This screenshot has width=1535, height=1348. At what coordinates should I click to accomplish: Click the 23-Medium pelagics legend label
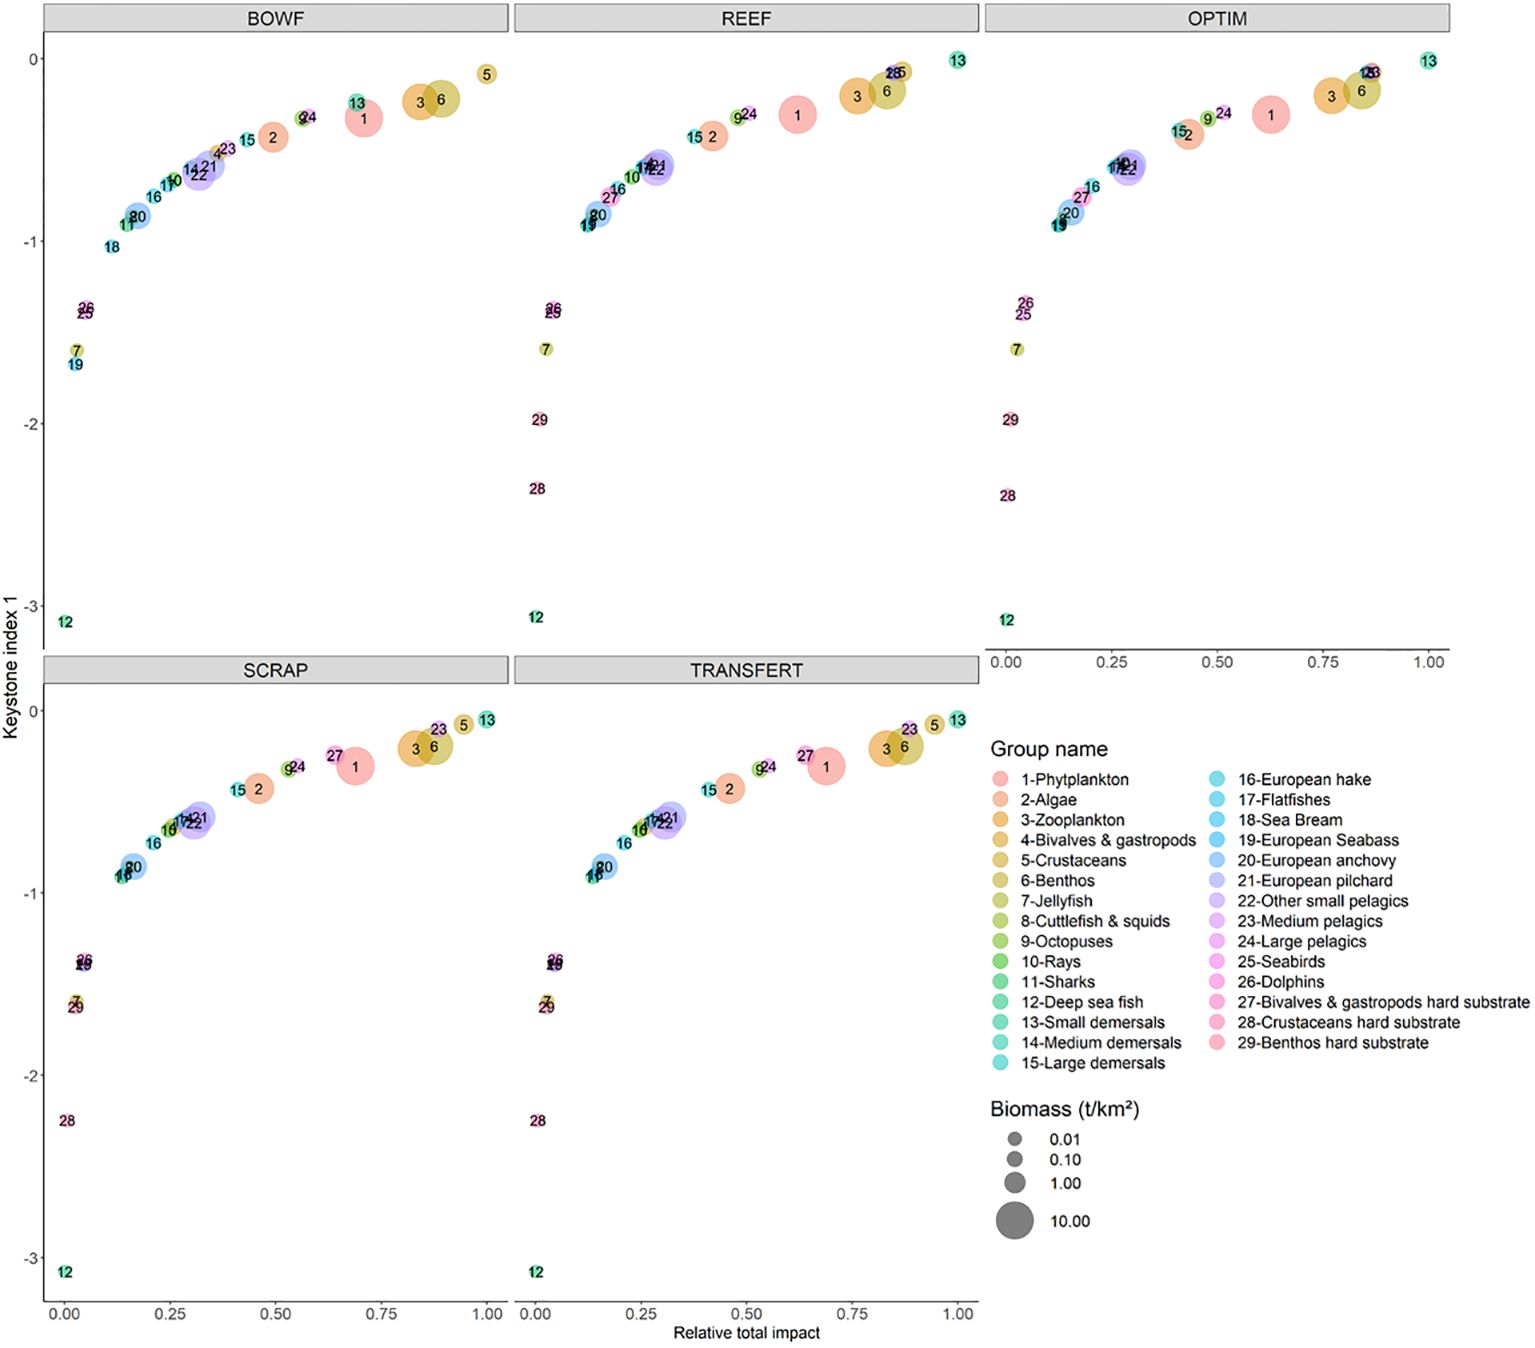tap(1310, 921)
